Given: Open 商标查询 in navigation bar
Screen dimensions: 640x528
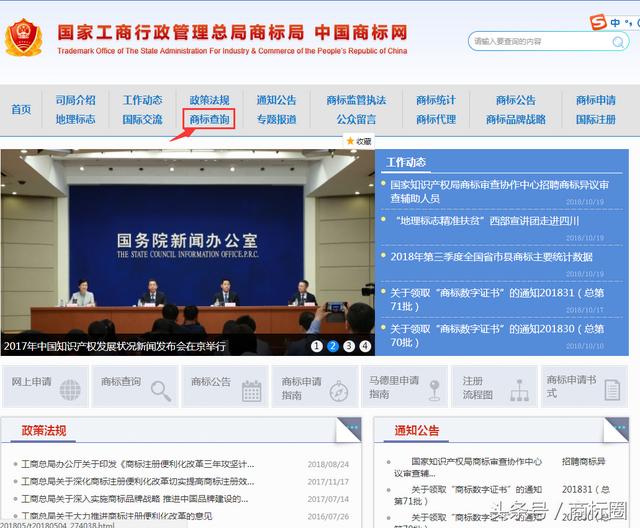Looking at the screenshot, I should pyautogui.click(x=209, y=119).
